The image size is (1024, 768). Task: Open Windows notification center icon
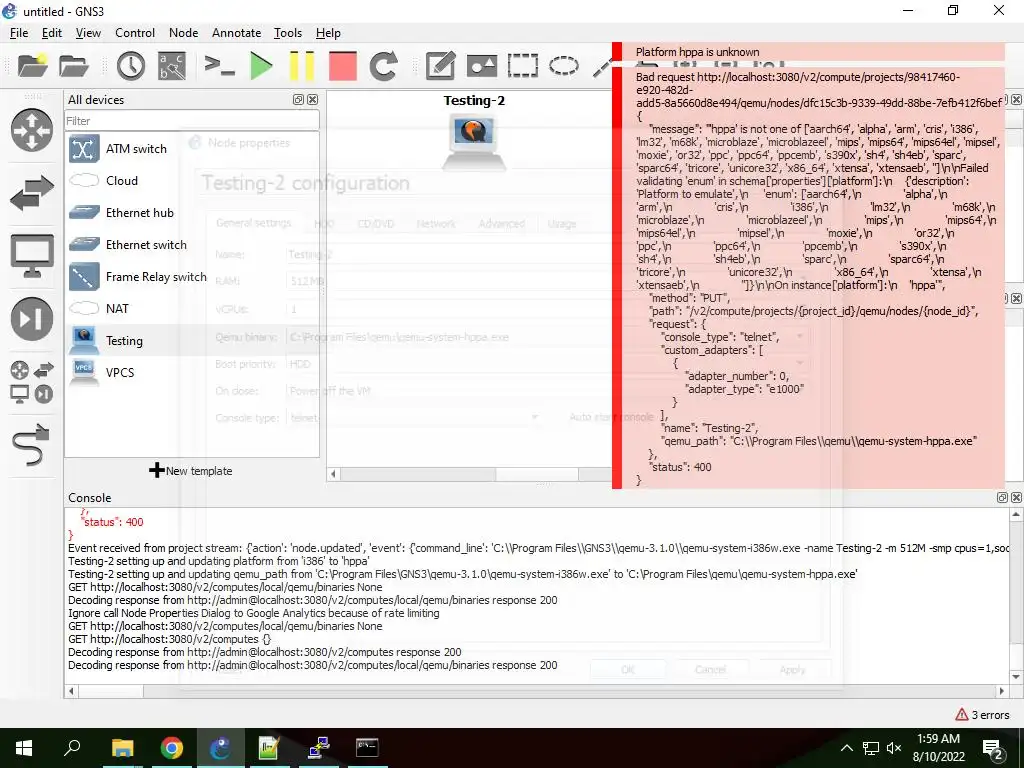(993, 749)
